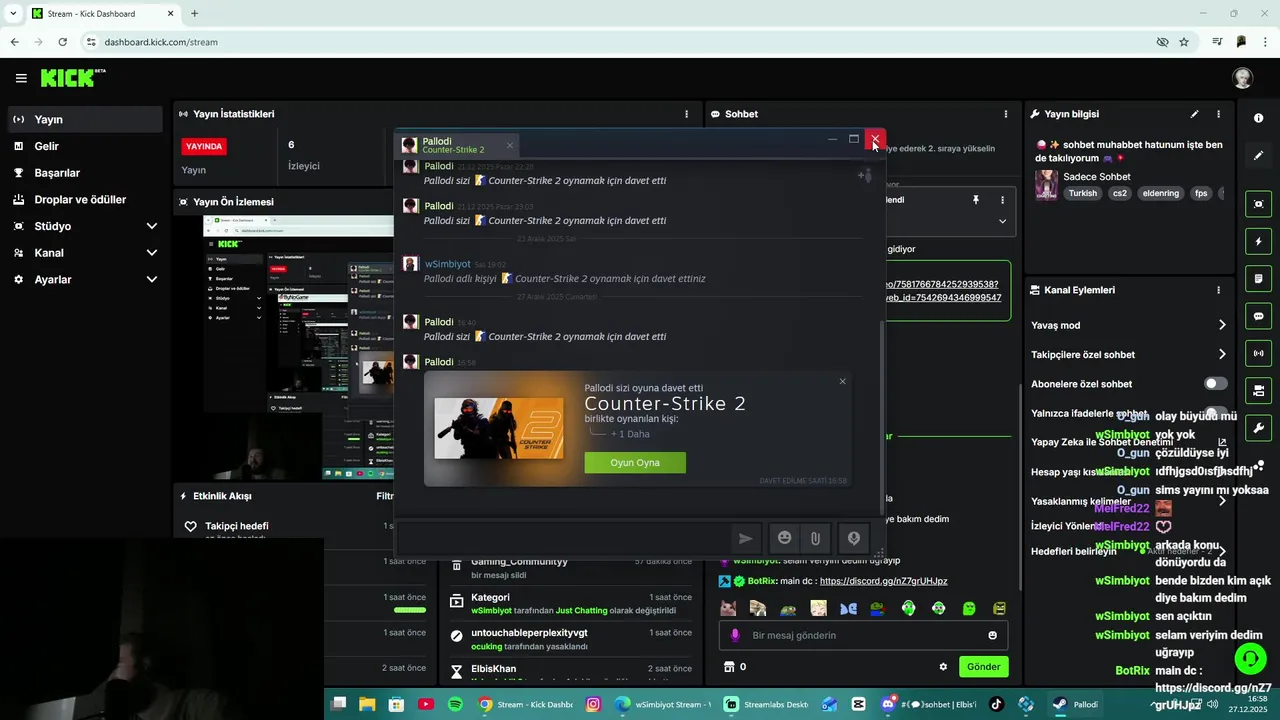1280x720 pixels.
Task: Click the info icon in right rail
Action: tap(1258, 118)
